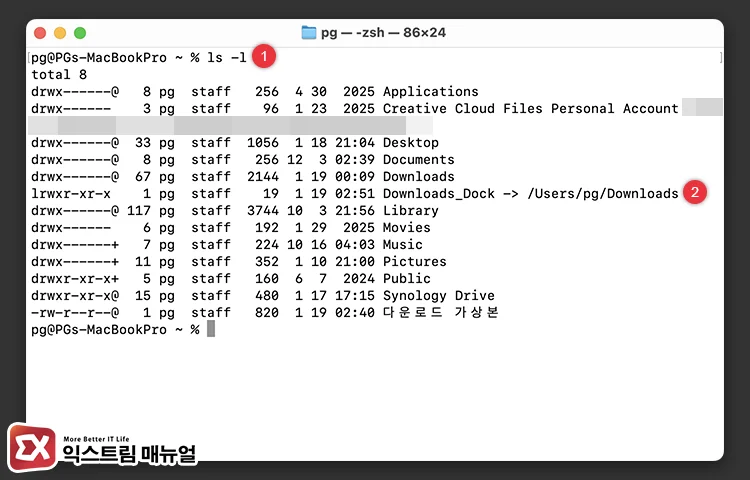Click the window title 'pg — -zsh — 86×24'
Image resolution: width=750 pixels, height=480 pixels.
(383, 33)
